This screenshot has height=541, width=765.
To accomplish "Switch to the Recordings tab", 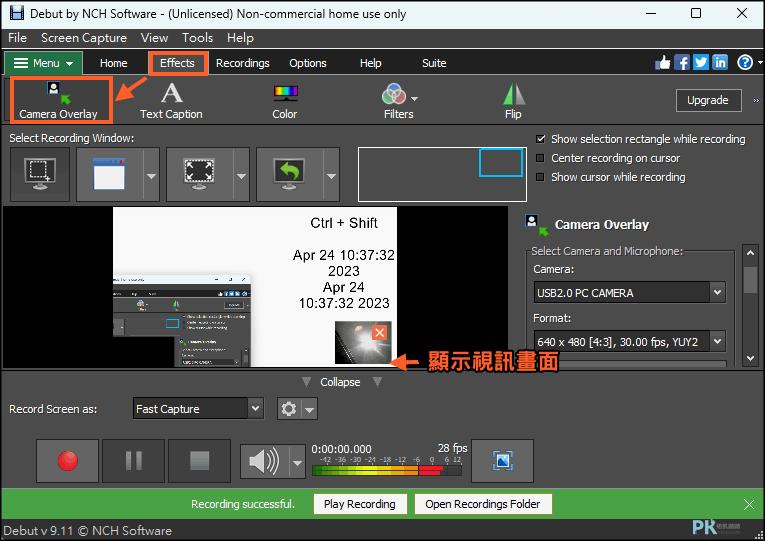I will [x=242, y=63].
